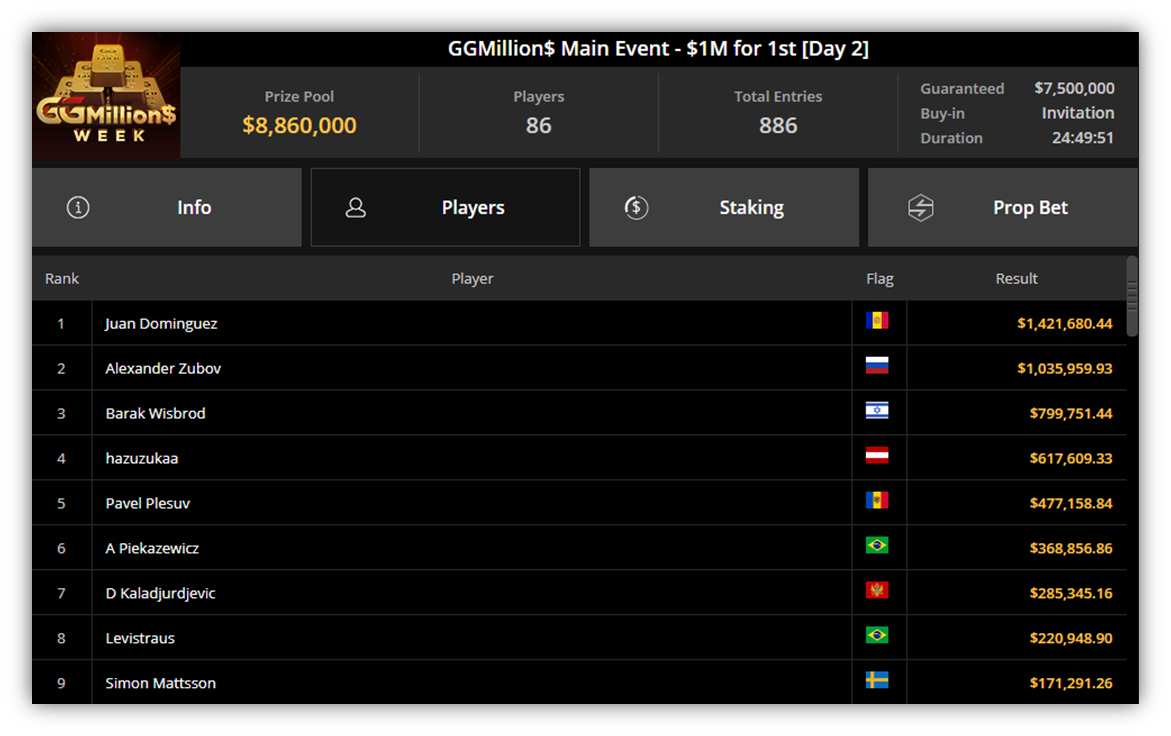The image size is (1171, 736).
Task: Select player row hazuzukaa
Action: tap(579, 458)
